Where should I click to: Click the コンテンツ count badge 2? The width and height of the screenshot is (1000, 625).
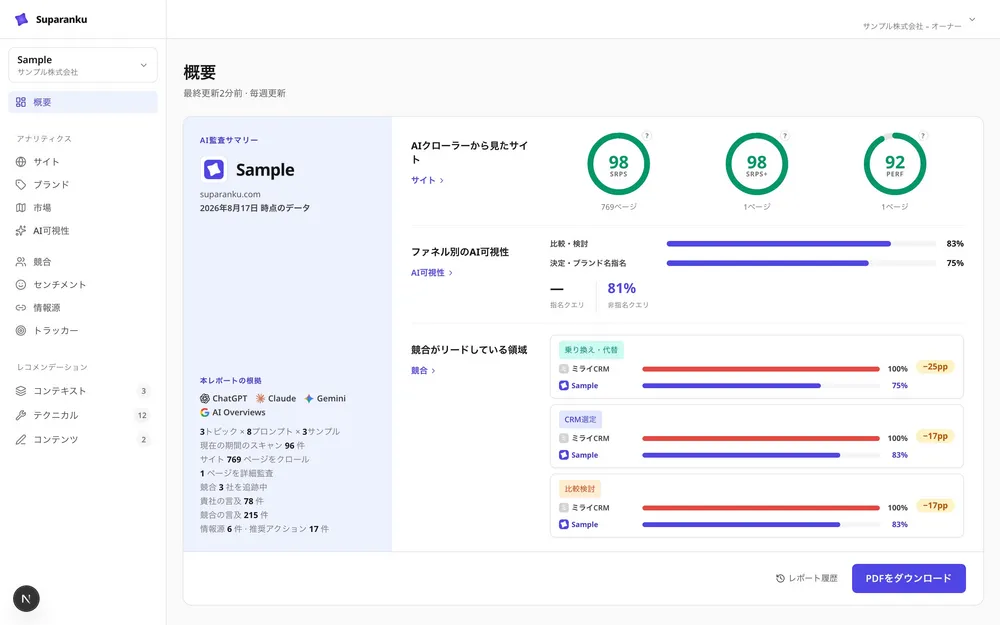[x=143, y=439]
